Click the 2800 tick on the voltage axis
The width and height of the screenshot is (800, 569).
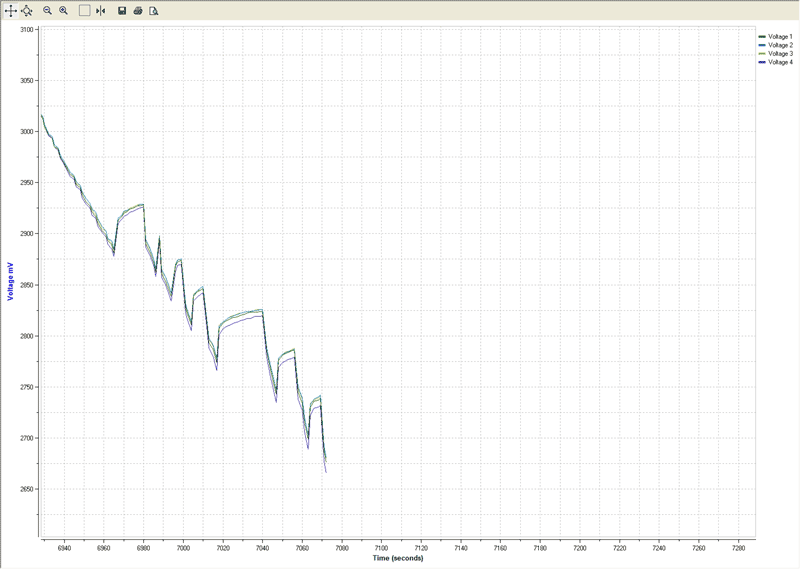(x=27, y=336)
